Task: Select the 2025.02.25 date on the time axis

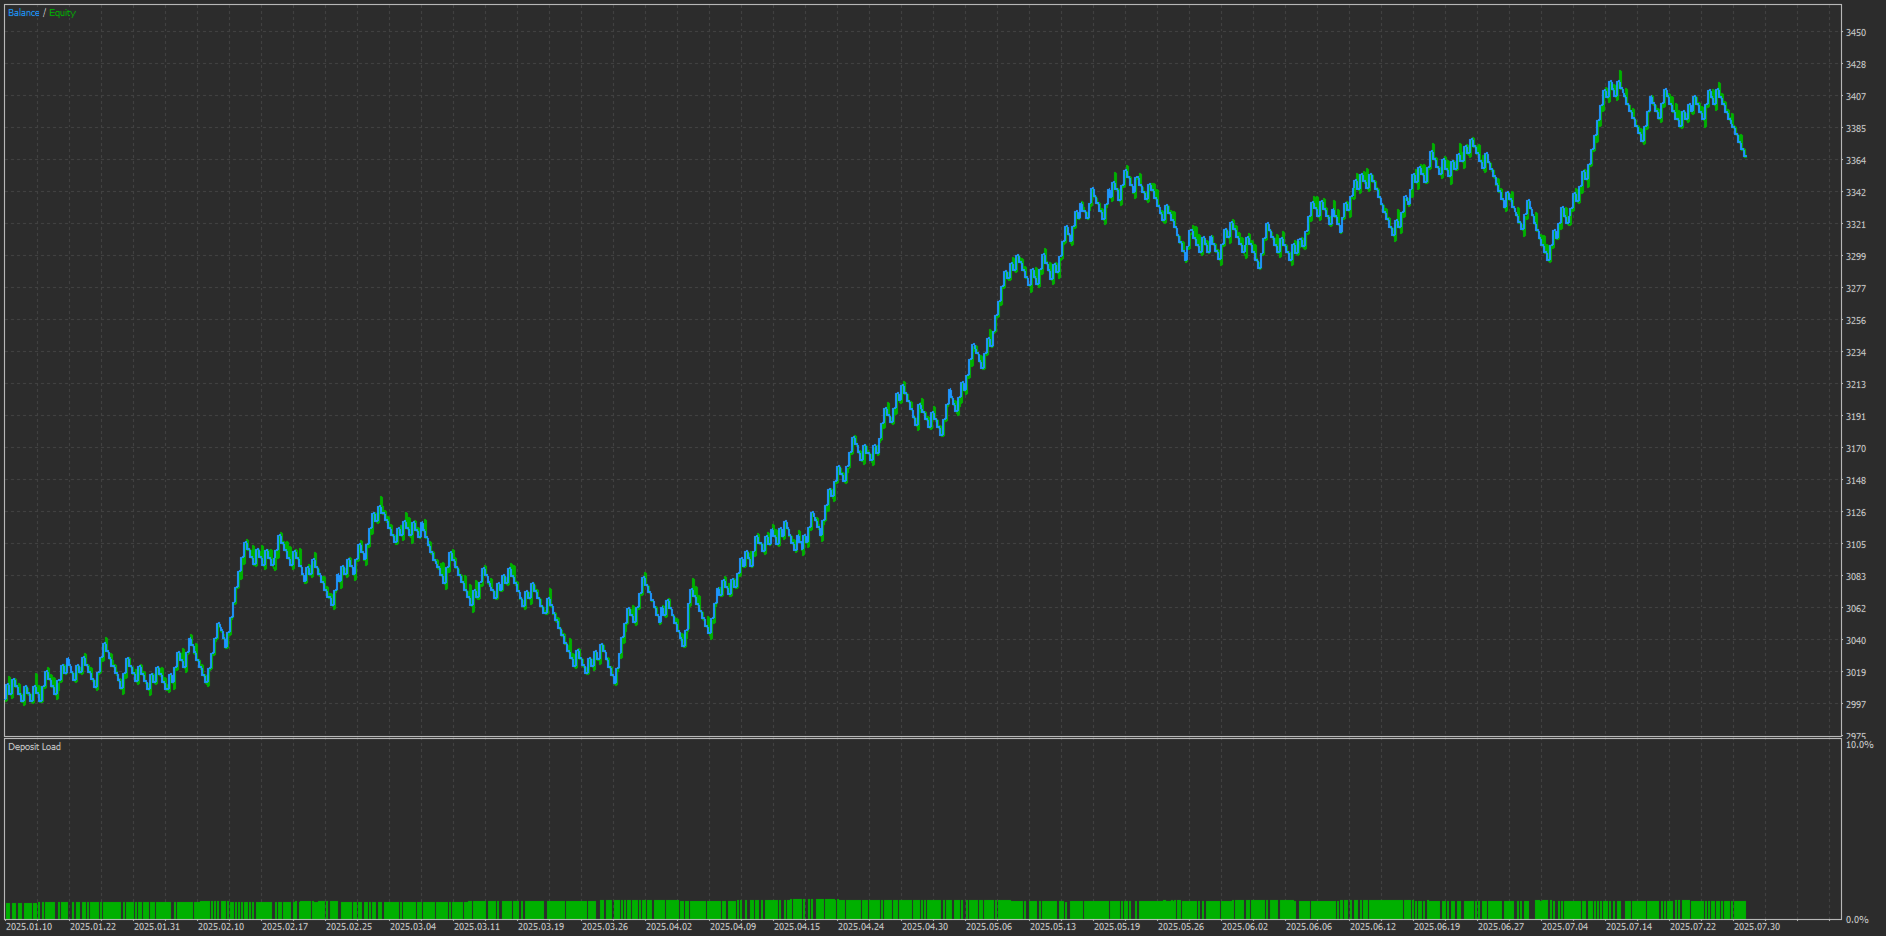Action: click(x=348, y=927)
